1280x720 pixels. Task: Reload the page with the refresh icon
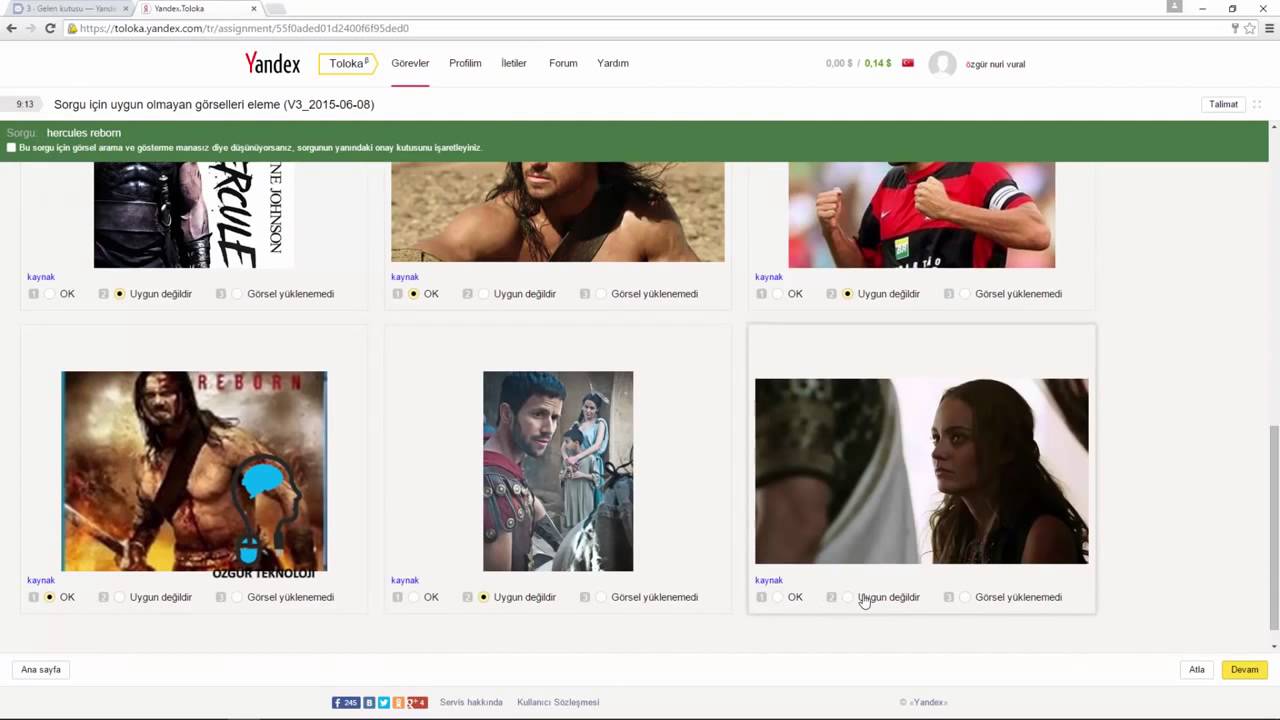[x=50, y=28]
